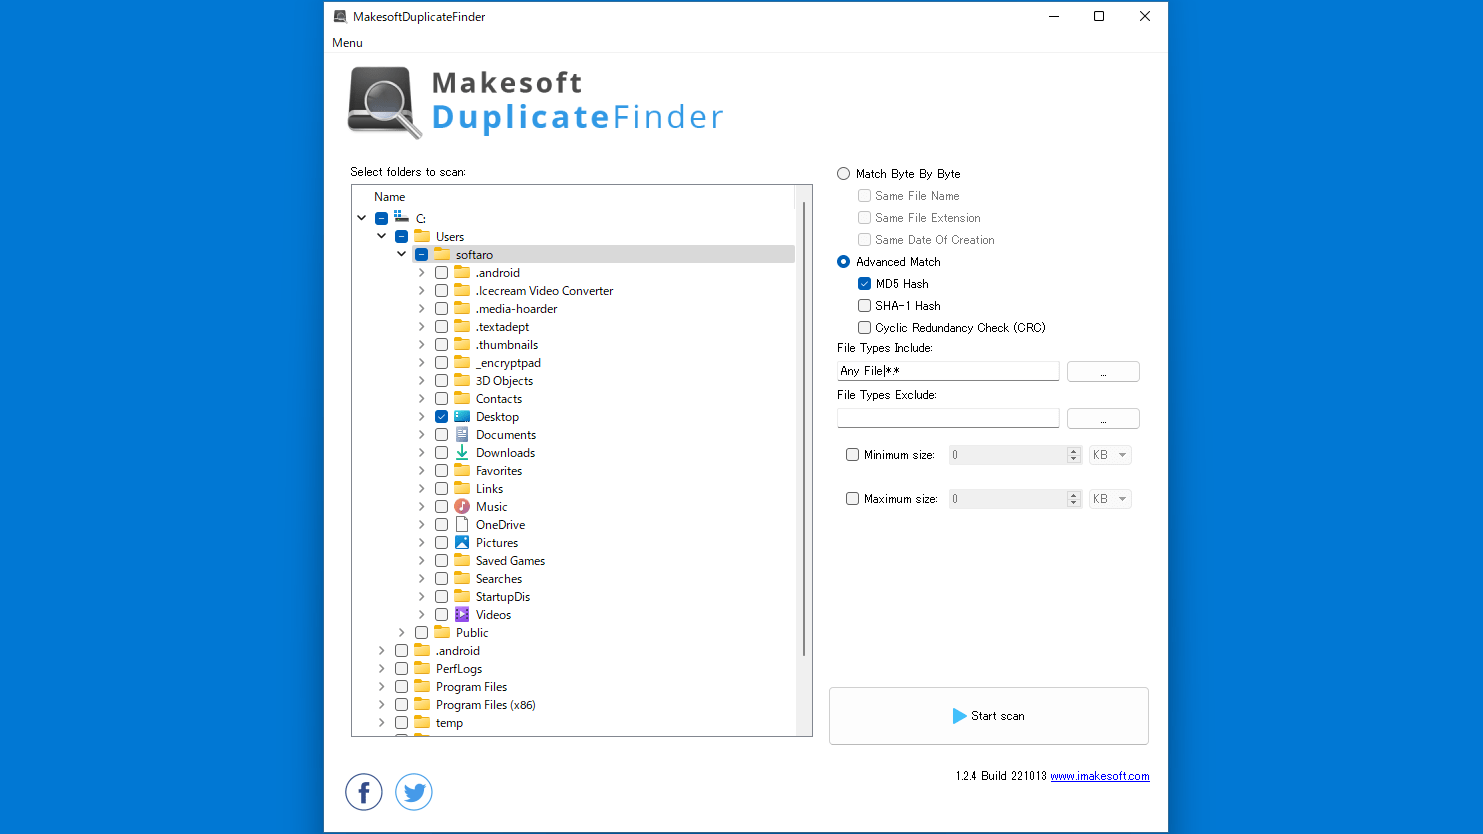Open the Facebook page icon

(x=364, y=792)
